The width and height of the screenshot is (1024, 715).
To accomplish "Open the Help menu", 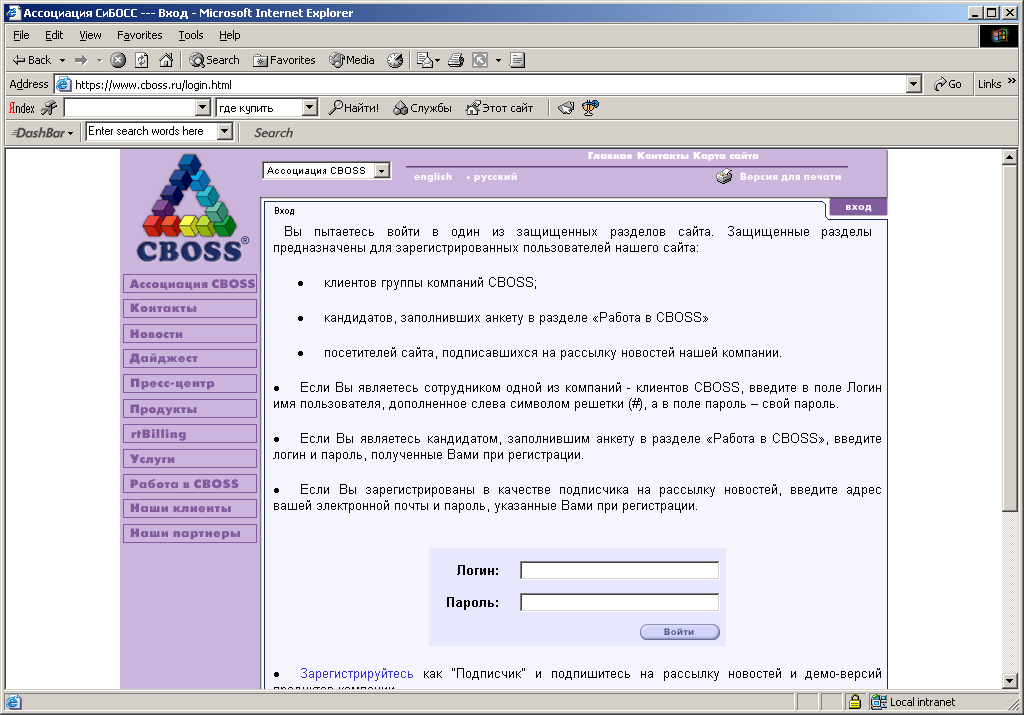I will click(x=229, y=35).
